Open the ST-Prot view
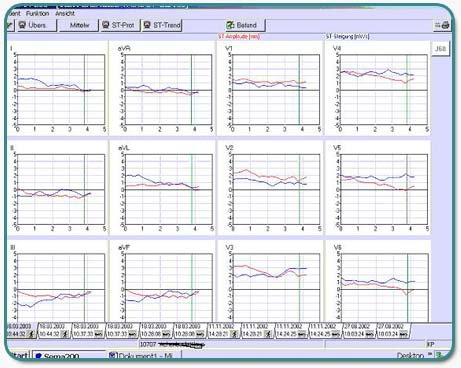Viewport: 461px width, 368px height. (120, 25)
